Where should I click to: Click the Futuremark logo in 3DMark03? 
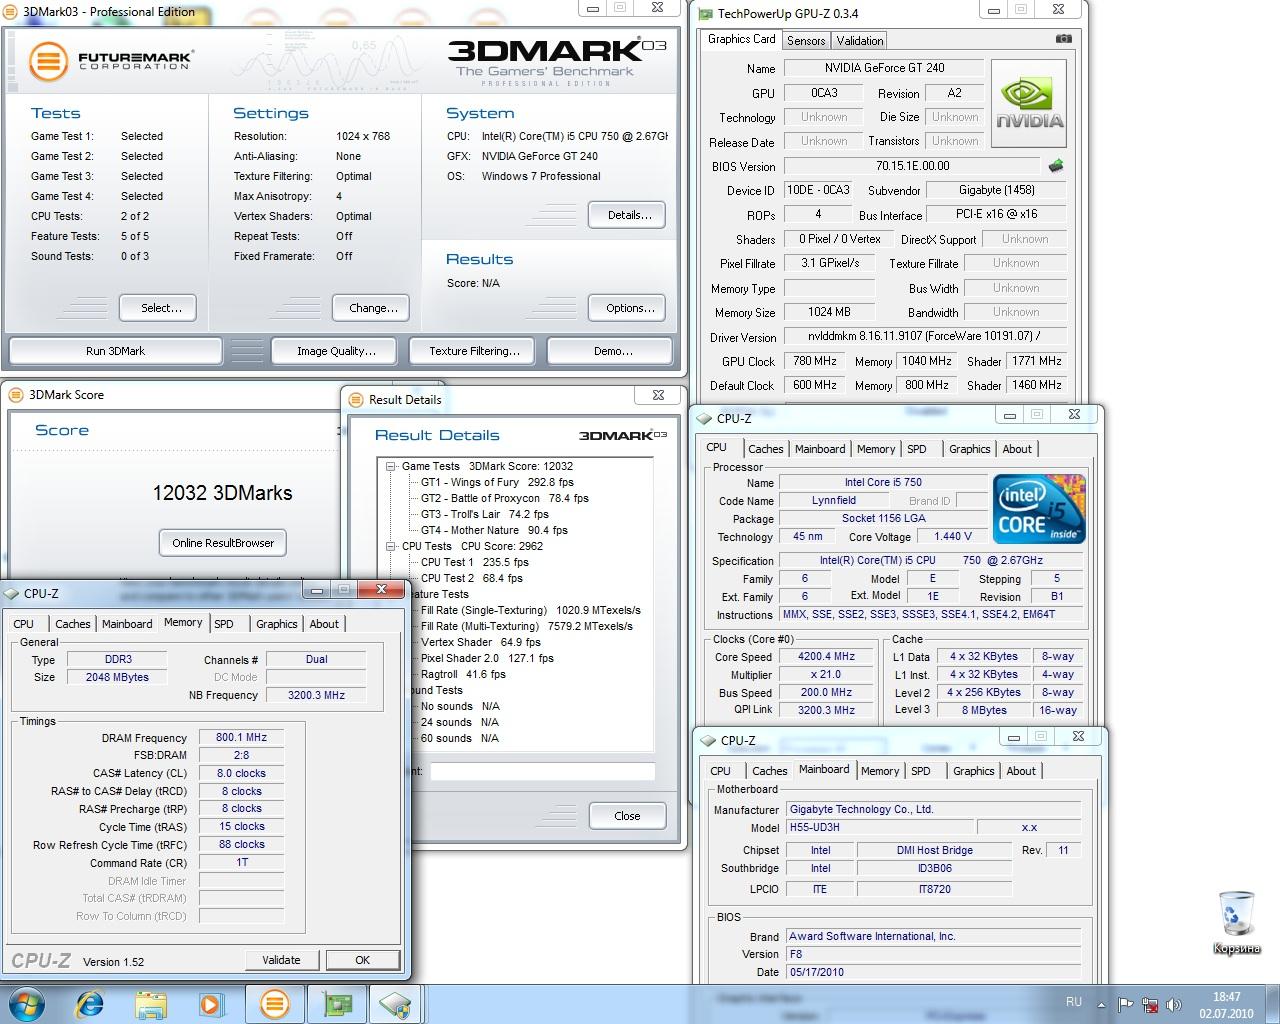(110, 61)
